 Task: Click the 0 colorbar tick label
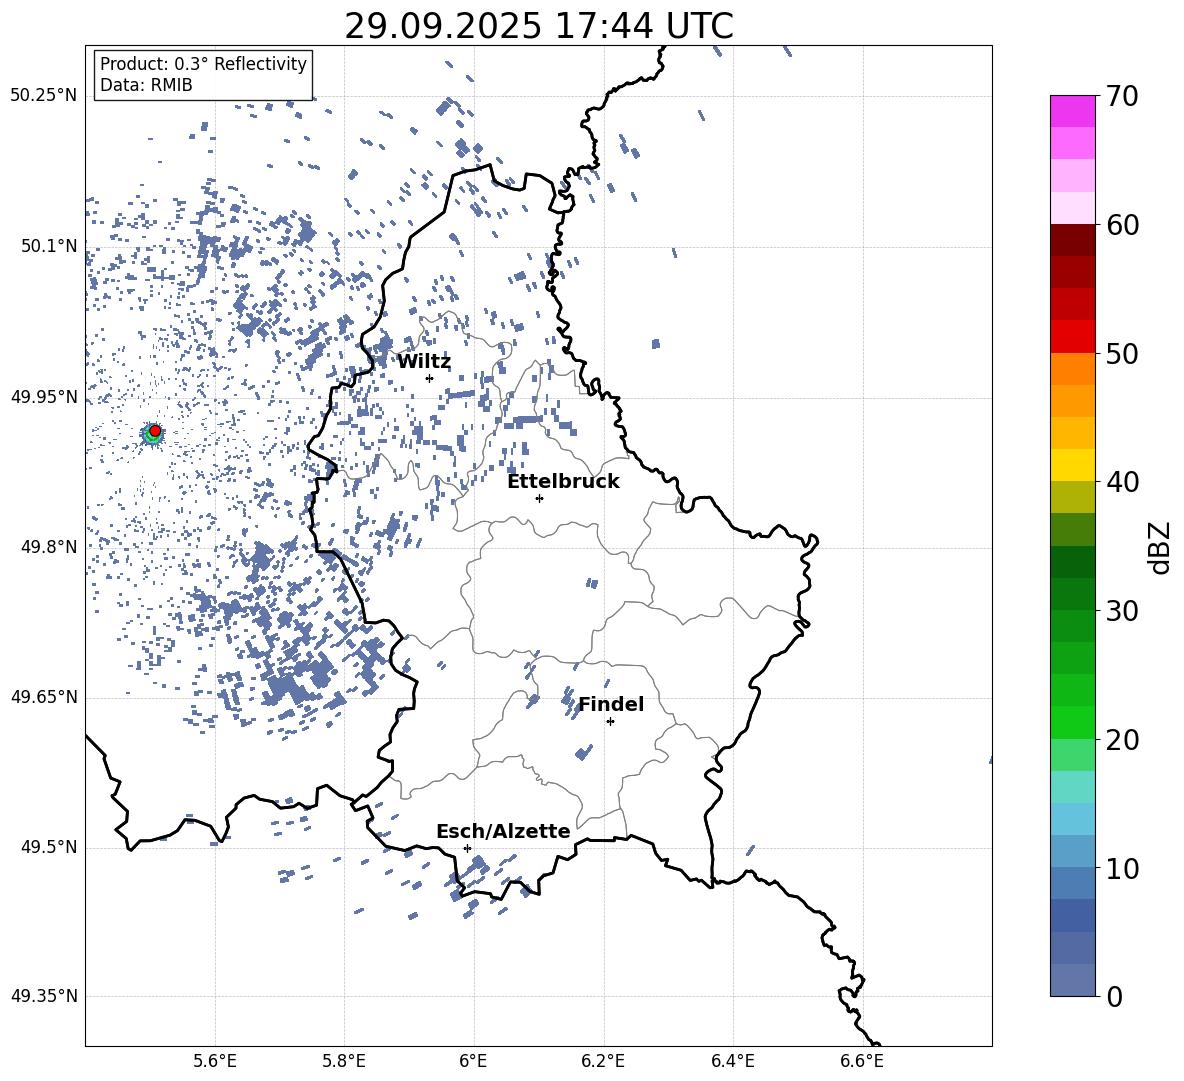[1114, 996]
